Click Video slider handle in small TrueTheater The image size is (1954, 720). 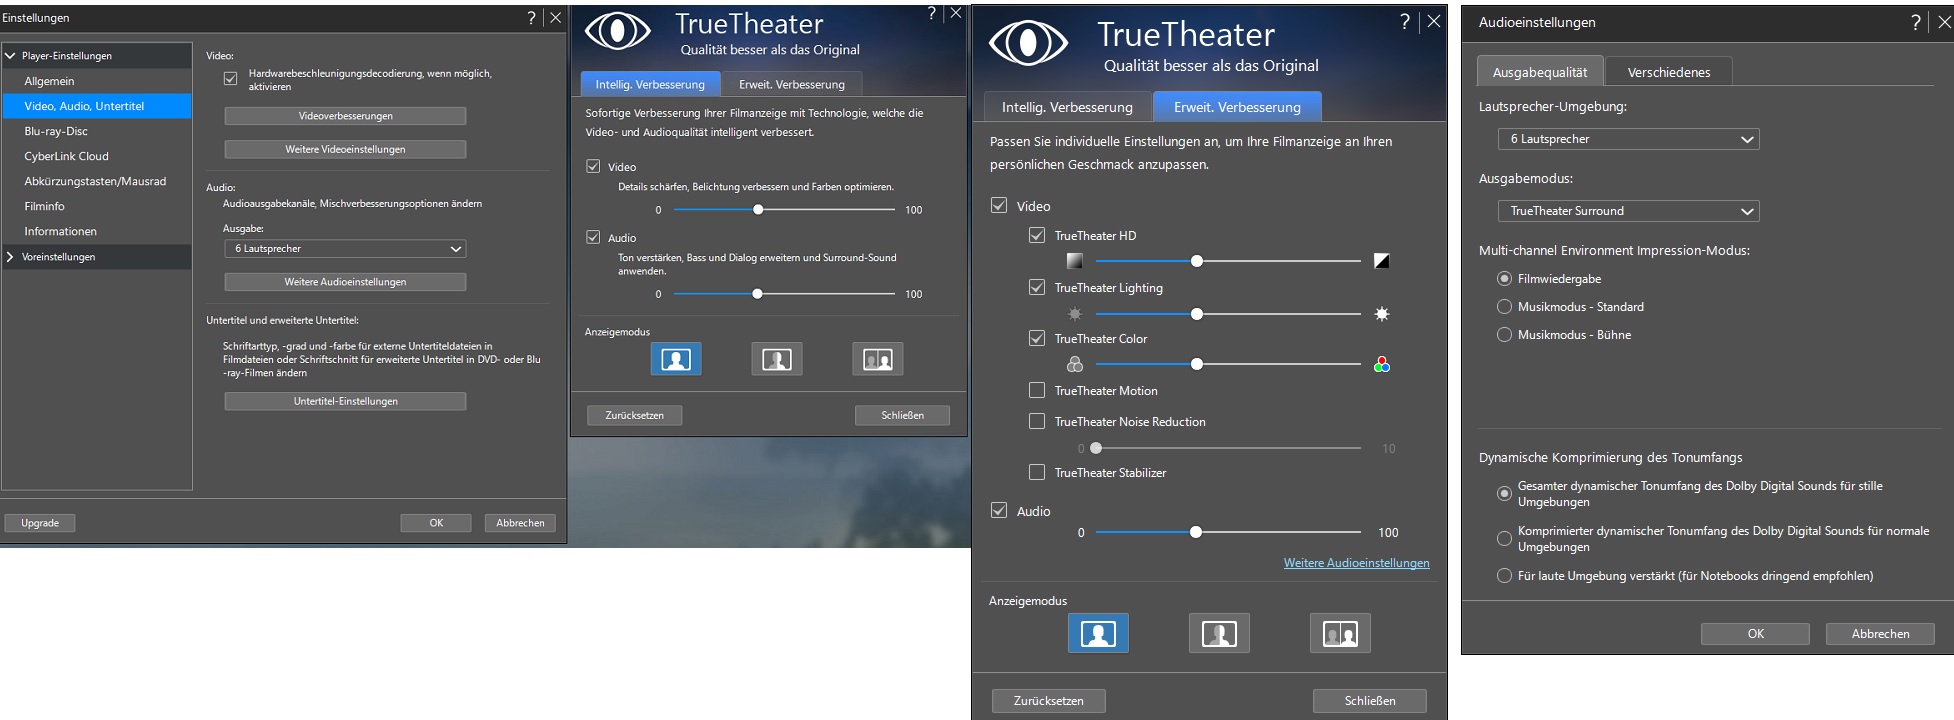[758, 209]
